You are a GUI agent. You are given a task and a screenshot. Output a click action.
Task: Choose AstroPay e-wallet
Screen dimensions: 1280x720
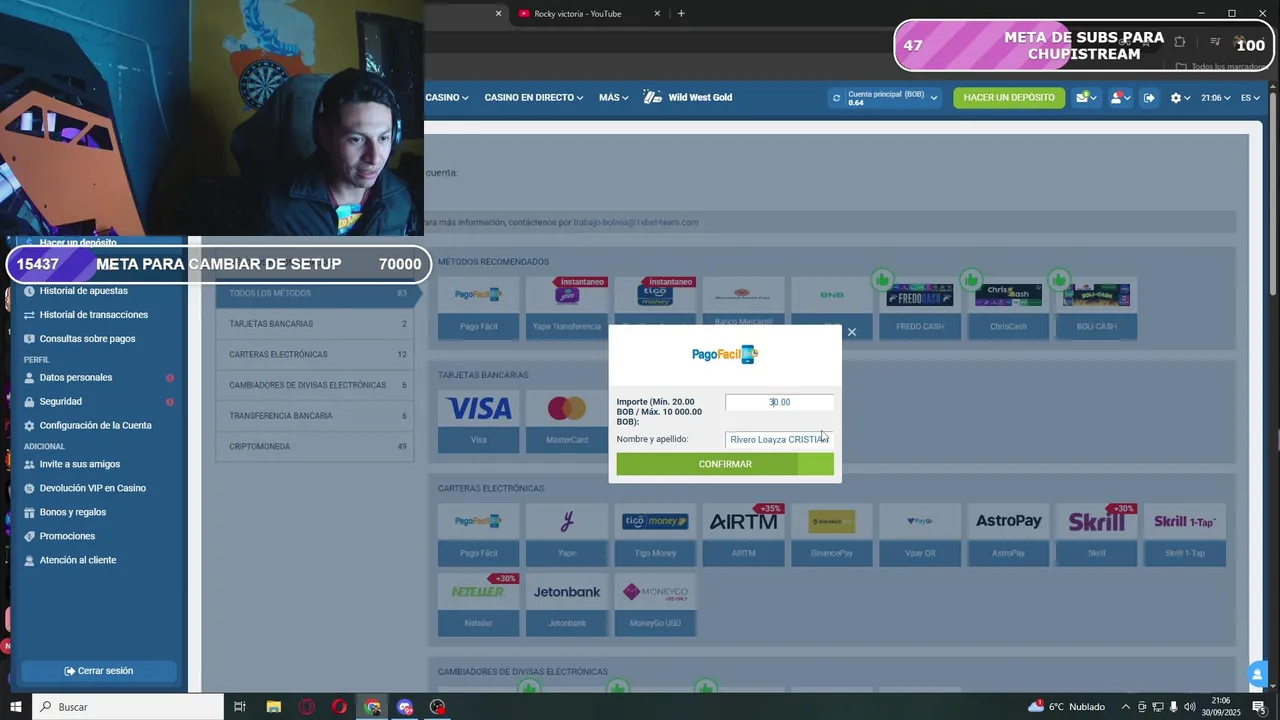point(1008,535)
